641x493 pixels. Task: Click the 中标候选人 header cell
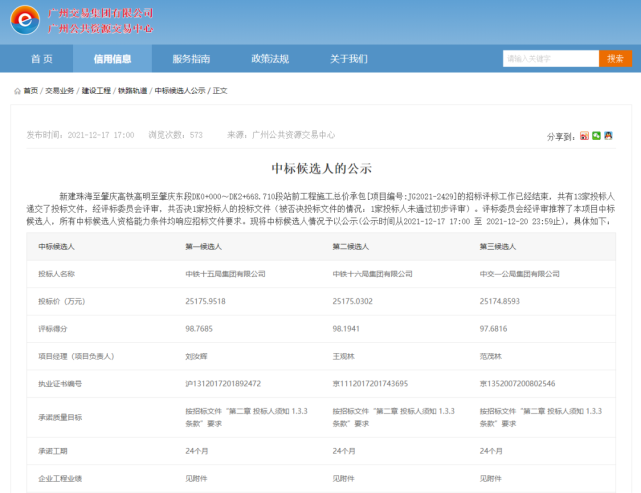point(56,246)
